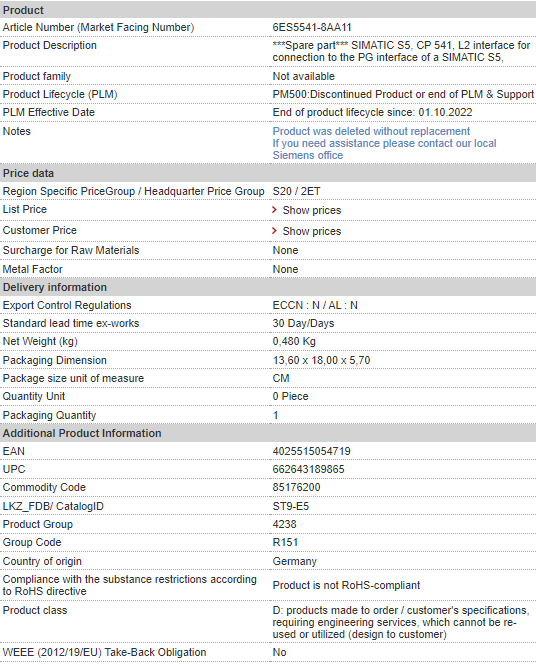
Task: Select the EAN number 4025515054719
Action: (312, 451)
